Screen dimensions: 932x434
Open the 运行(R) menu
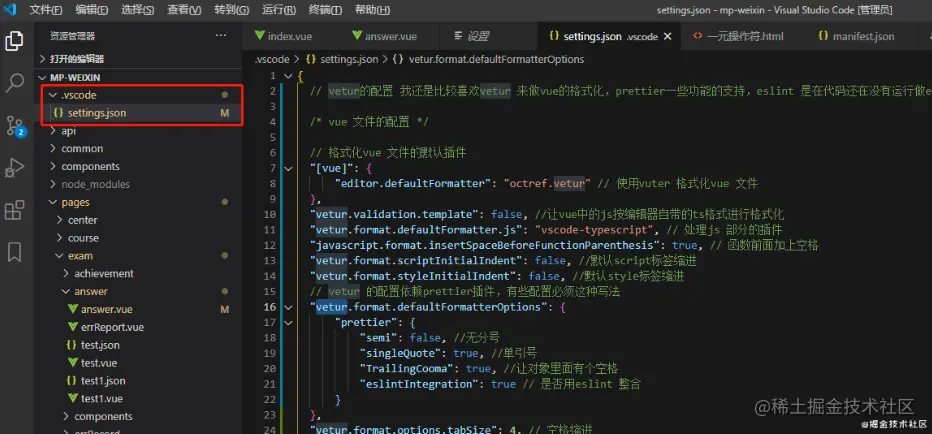click(278, 10)
